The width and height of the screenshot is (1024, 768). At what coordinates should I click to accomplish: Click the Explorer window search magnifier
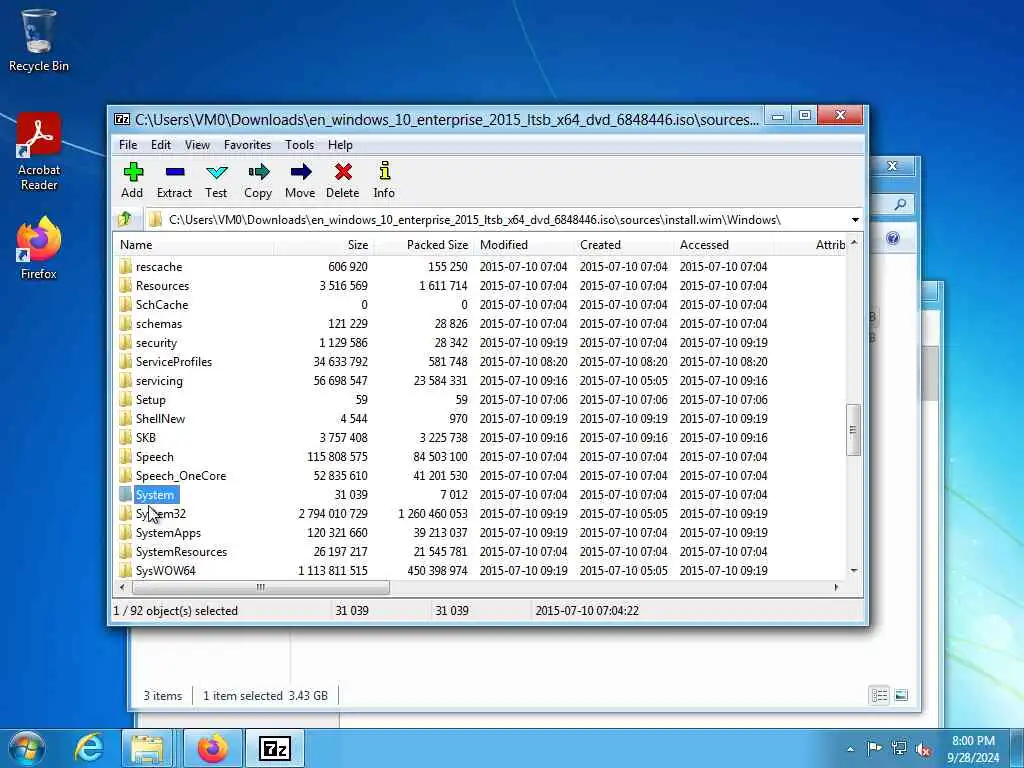click(x=901, y=204)
